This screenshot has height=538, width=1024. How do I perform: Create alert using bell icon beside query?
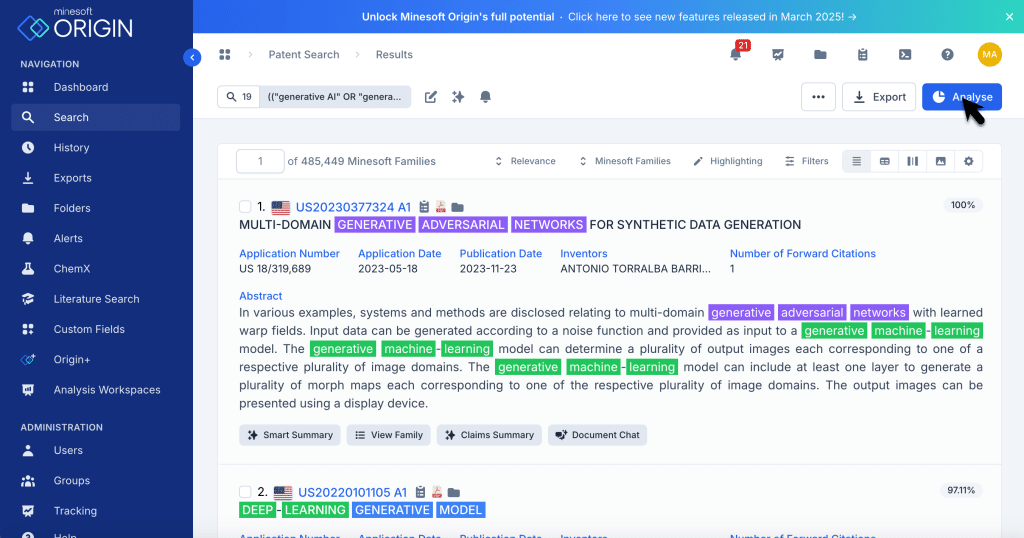(x=486, y=97)
